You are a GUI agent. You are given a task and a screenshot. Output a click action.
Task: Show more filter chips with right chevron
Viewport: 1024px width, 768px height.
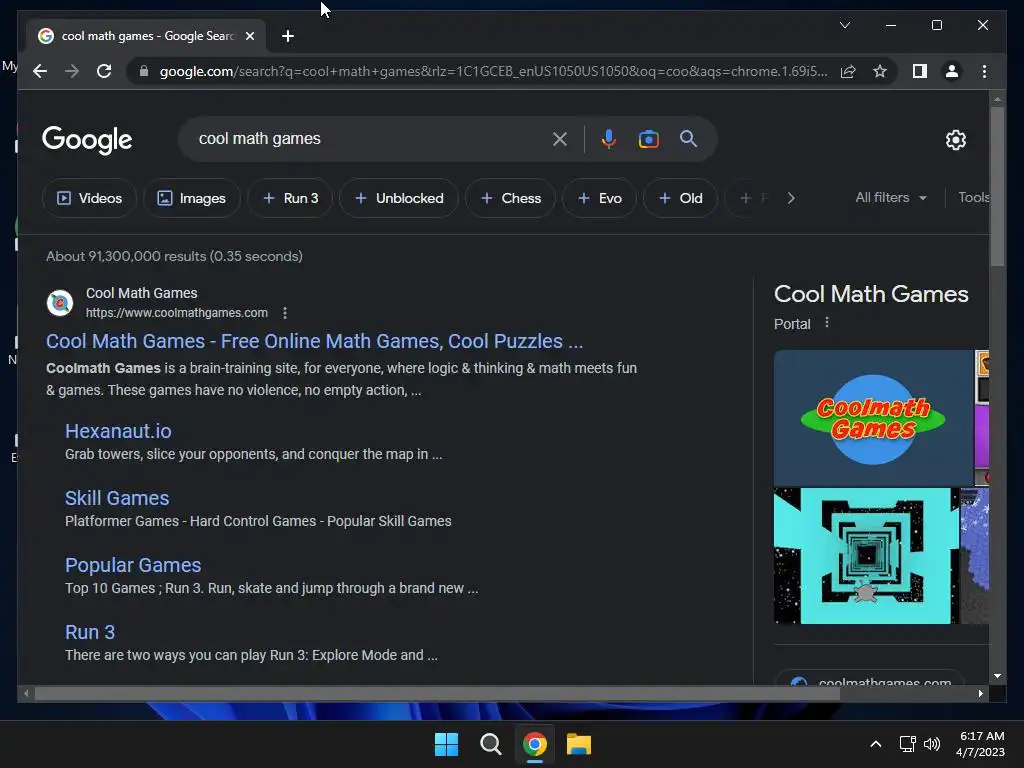point(791,198)
